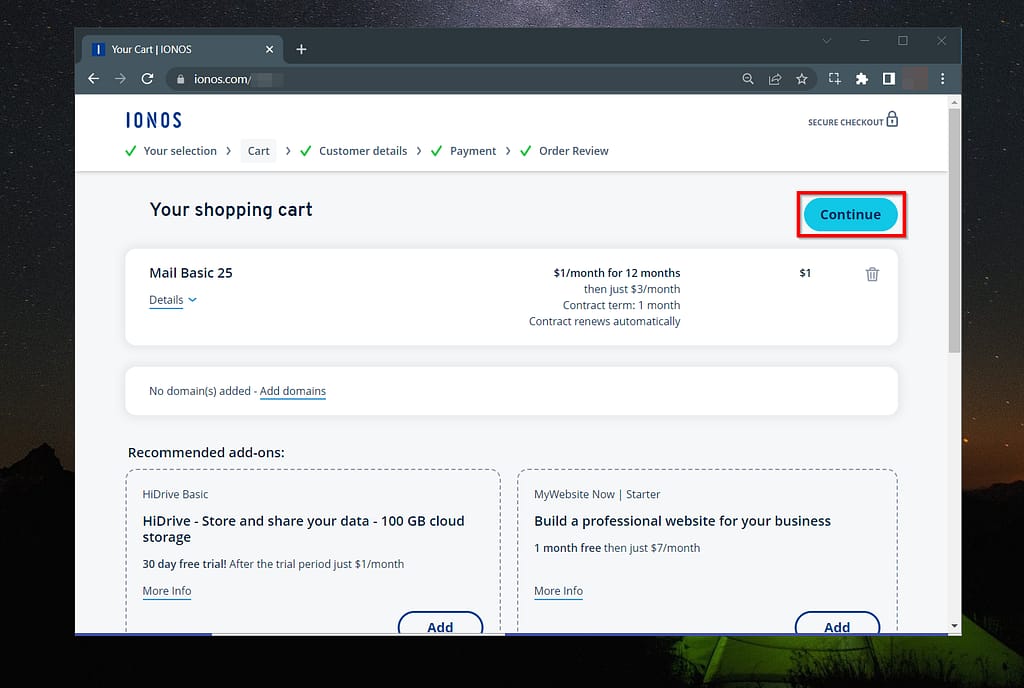Add the HiDrive Basic add-on

[x=440, y=623]
